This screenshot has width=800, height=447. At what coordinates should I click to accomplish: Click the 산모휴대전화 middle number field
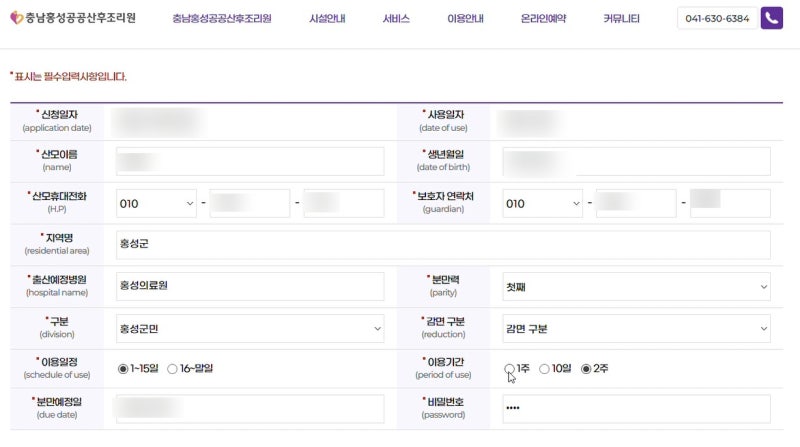pos(249,204)
